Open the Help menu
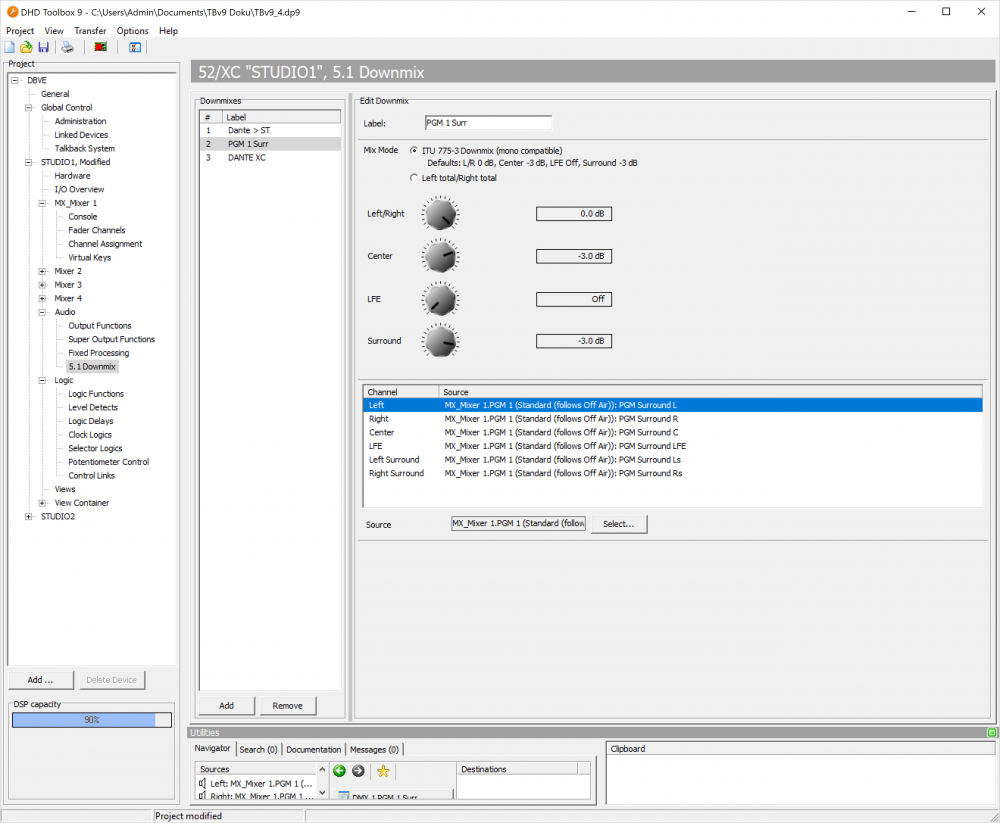 click(x=168, y=31)
